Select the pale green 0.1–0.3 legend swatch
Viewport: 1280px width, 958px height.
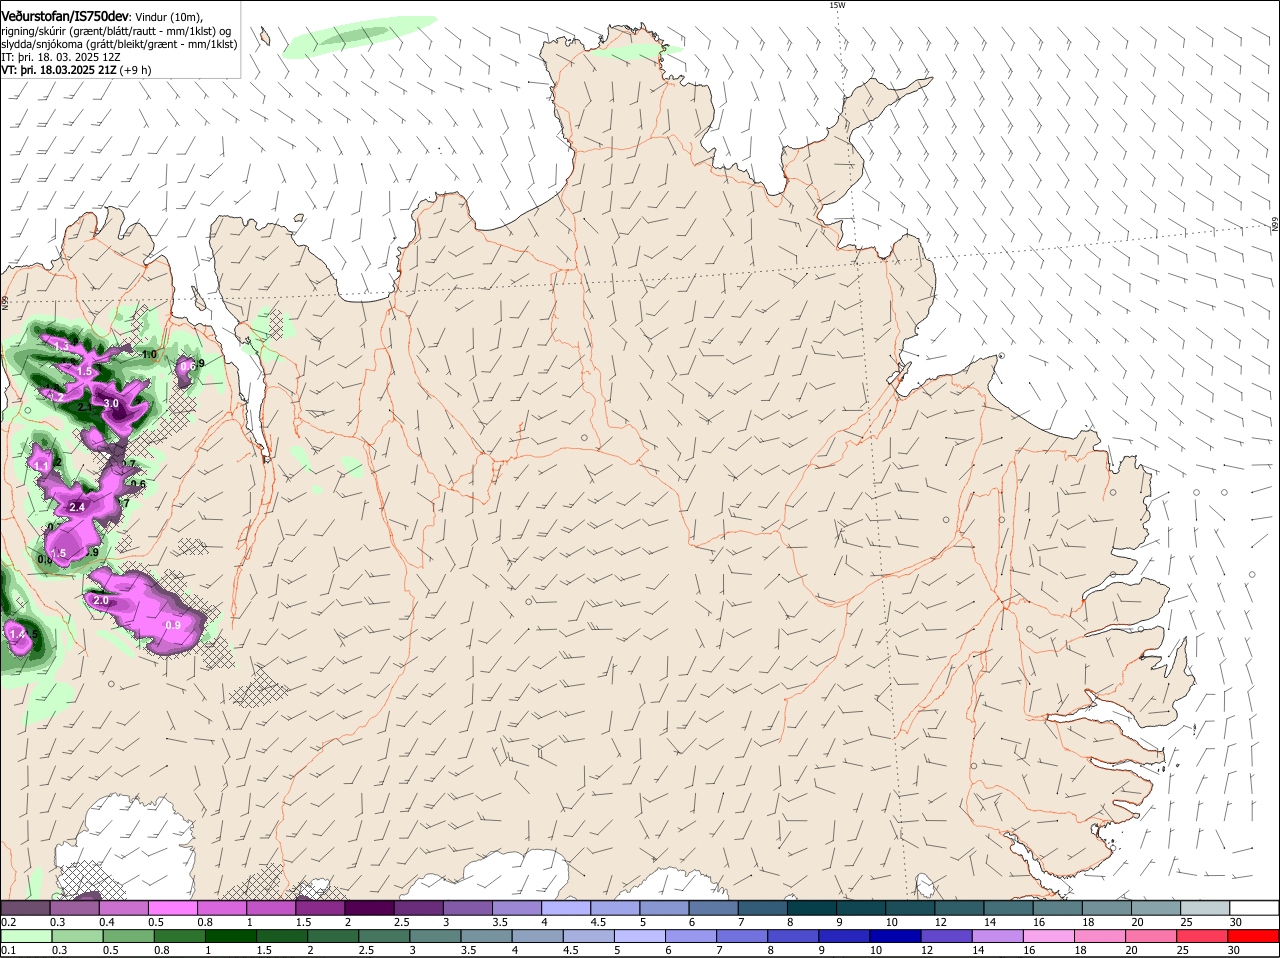click(x=25, y=936)
